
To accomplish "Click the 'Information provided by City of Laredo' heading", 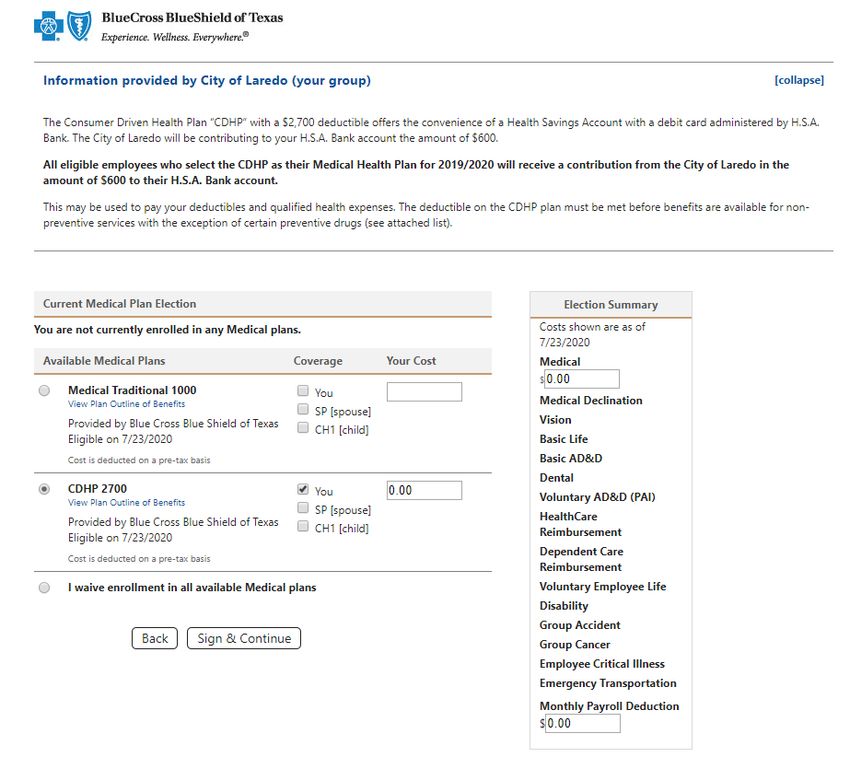I will click(x=207, y=80).
